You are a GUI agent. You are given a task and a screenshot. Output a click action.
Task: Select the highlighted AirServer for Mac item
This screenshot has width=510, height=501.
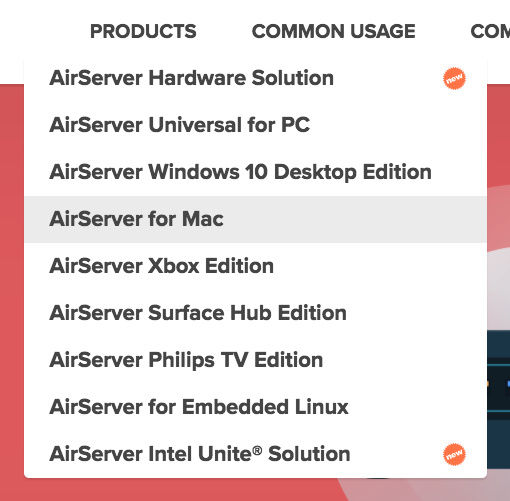(256, 219)
